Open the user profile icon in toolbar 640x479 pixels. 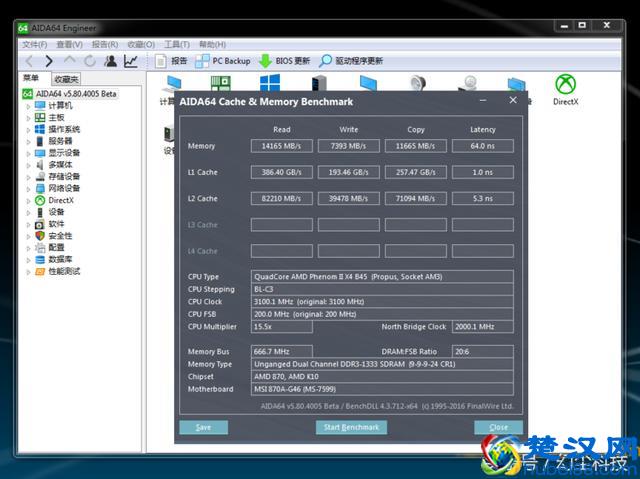click(x=110, y=61)
